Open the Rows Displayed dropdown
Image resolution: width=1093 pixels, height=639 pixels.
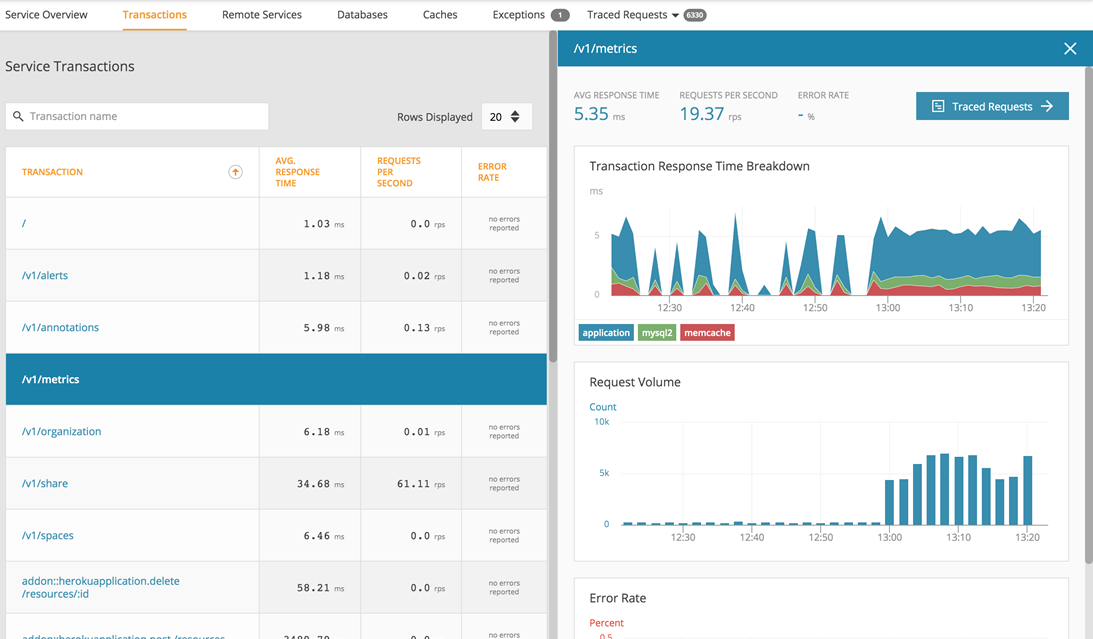click(x=506, y=117)
